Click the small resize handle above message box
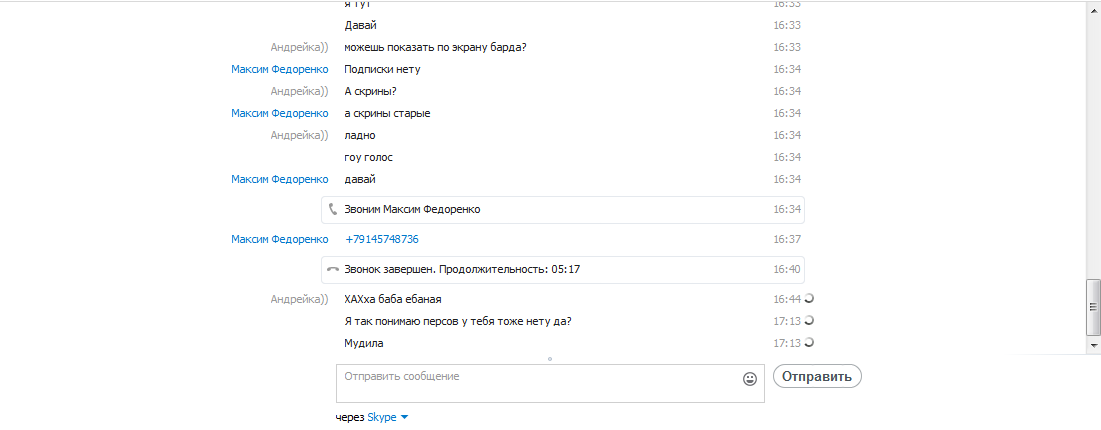The height and width of the screenshot is (430, 1101). 550,359
